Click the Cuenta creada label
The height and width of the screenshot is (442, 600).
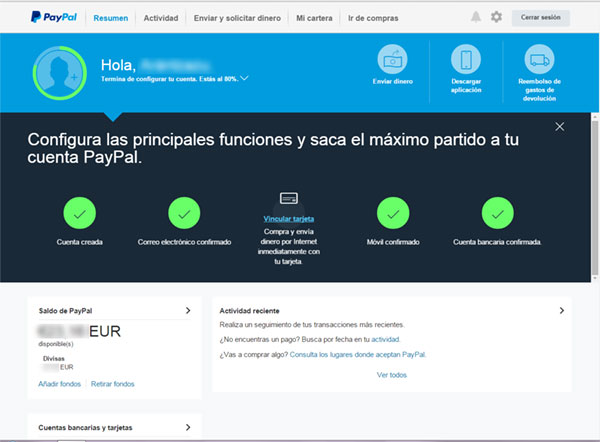click(x=80, y=242)
